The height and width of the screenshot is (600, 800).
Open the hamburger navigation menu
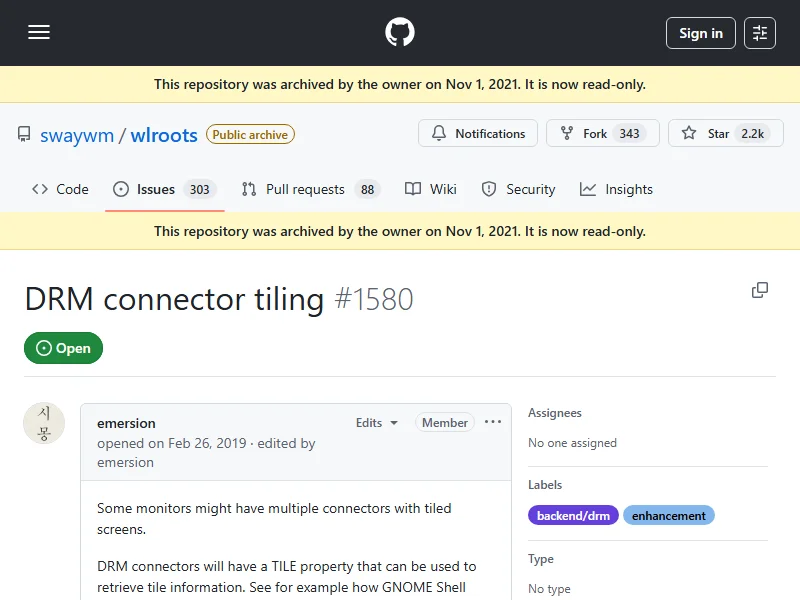[x=39, y=33]
